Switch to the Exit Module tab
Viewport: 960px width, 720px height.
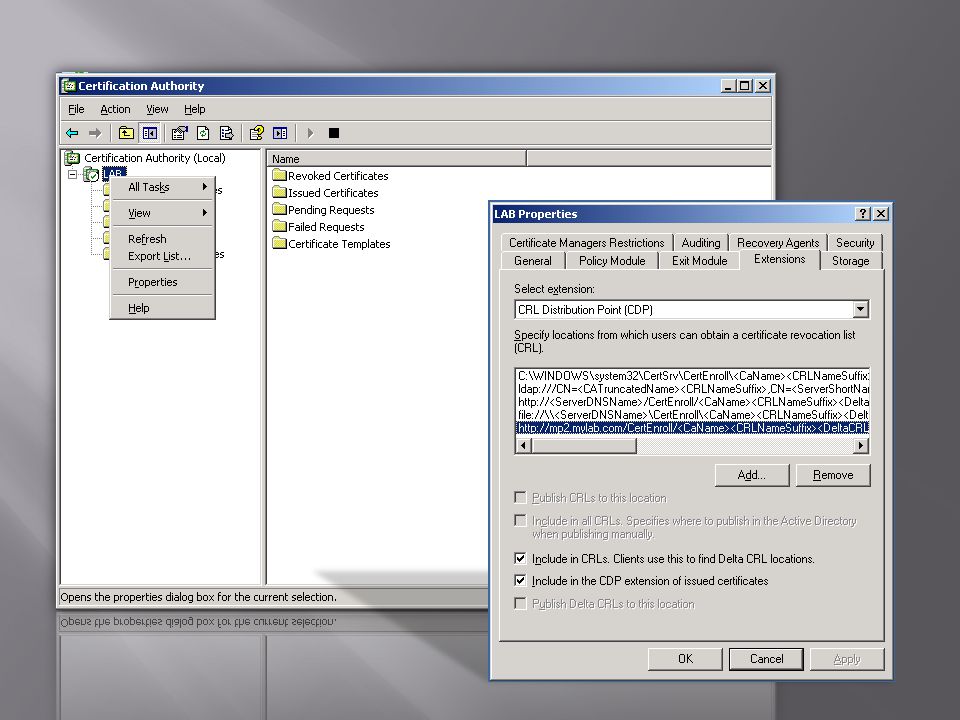[x=699, y=261]
